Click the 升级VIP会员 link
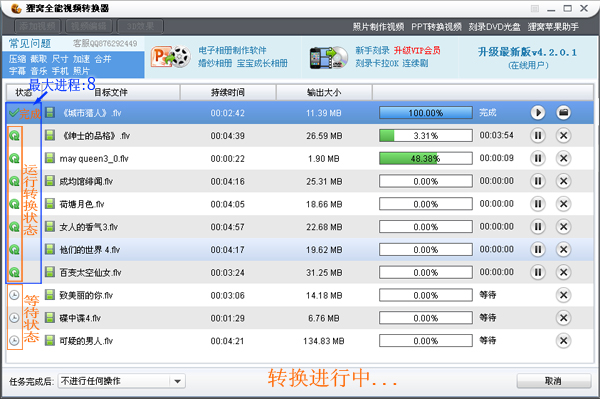Image resolution: width=600 pixels, height=399 pixels. [417, 50]
